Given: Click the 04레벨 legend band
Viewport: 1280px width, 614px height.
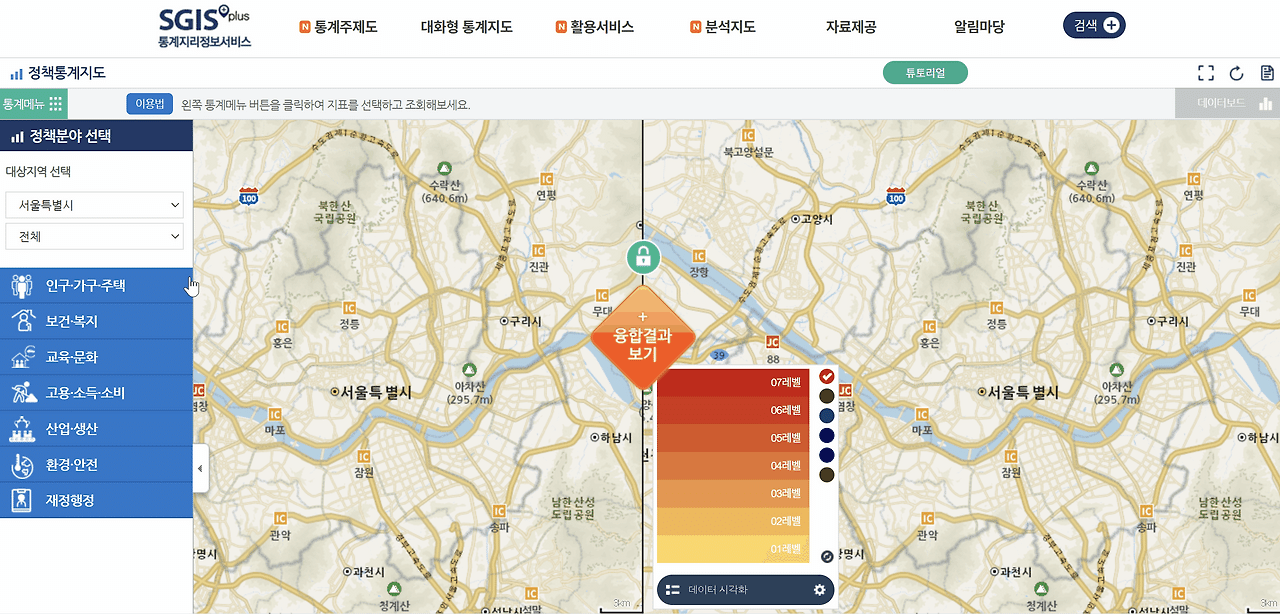Looking at the screenshot, I should coord(733,466).
